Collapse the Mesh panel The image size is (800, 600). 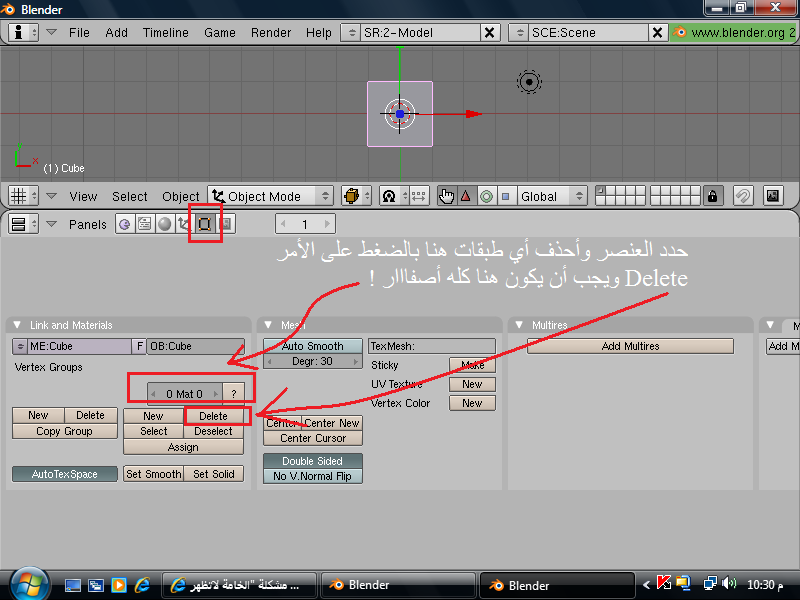pos(268,325)
